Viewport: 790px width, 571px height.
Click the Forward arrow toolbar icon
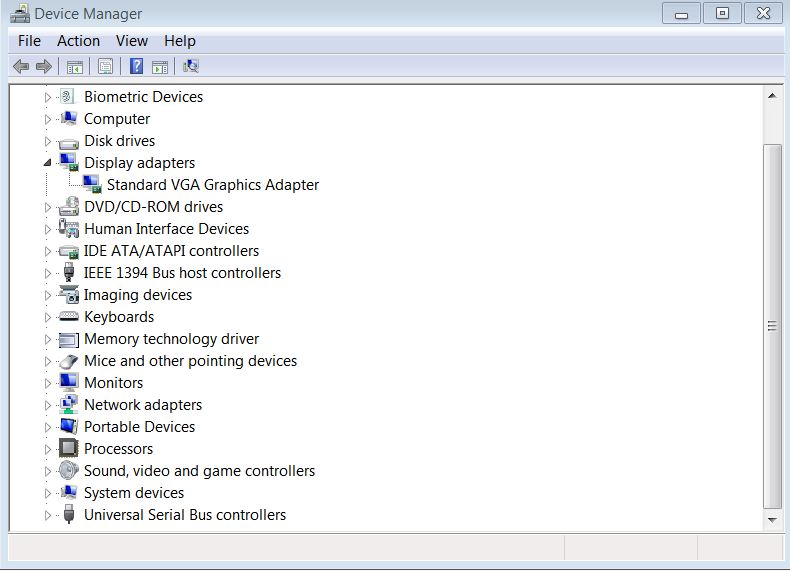pos(44,66)
